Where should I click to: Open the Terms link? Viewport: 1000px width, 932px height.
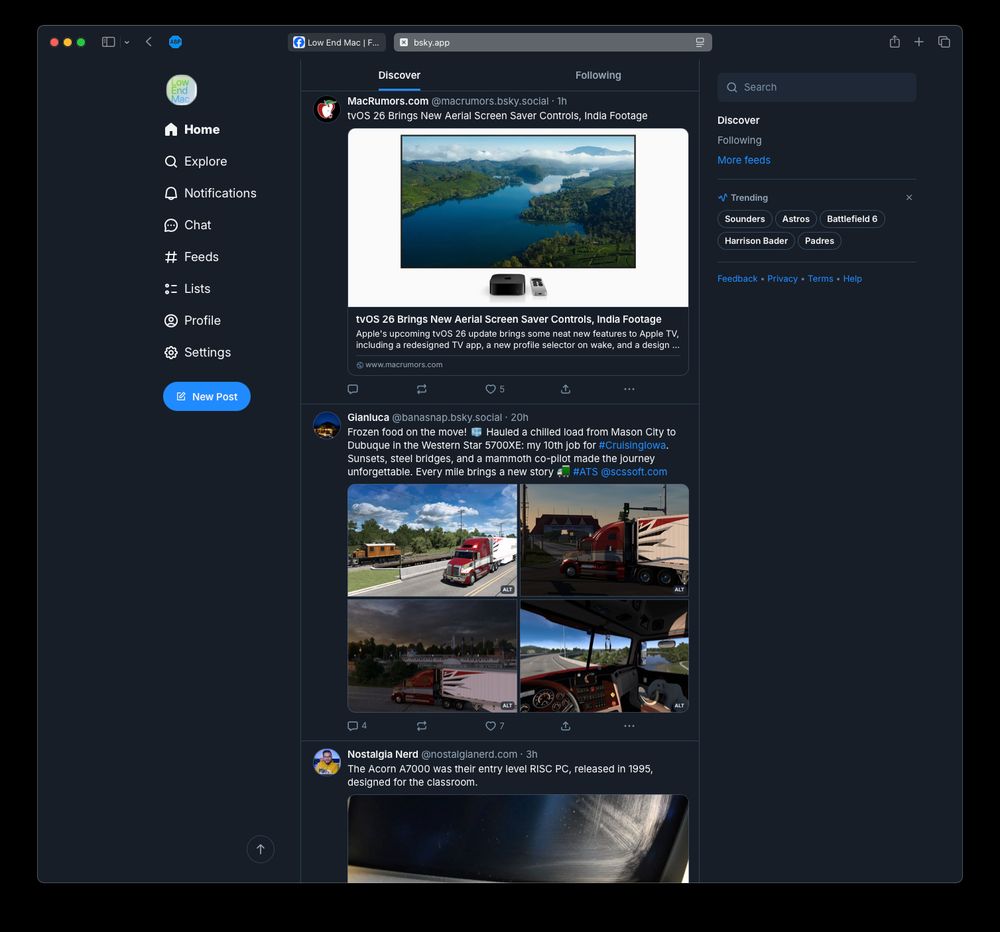point(820,279)
